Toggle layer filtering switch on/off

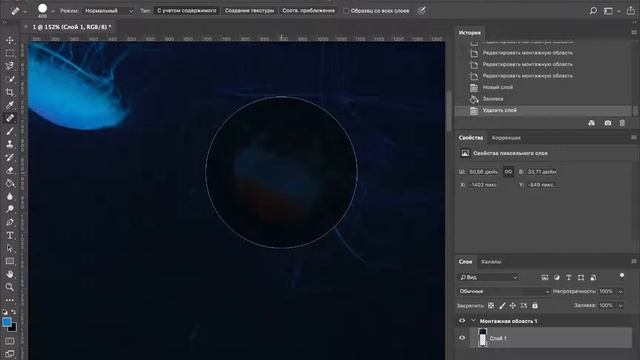[622, 277]
